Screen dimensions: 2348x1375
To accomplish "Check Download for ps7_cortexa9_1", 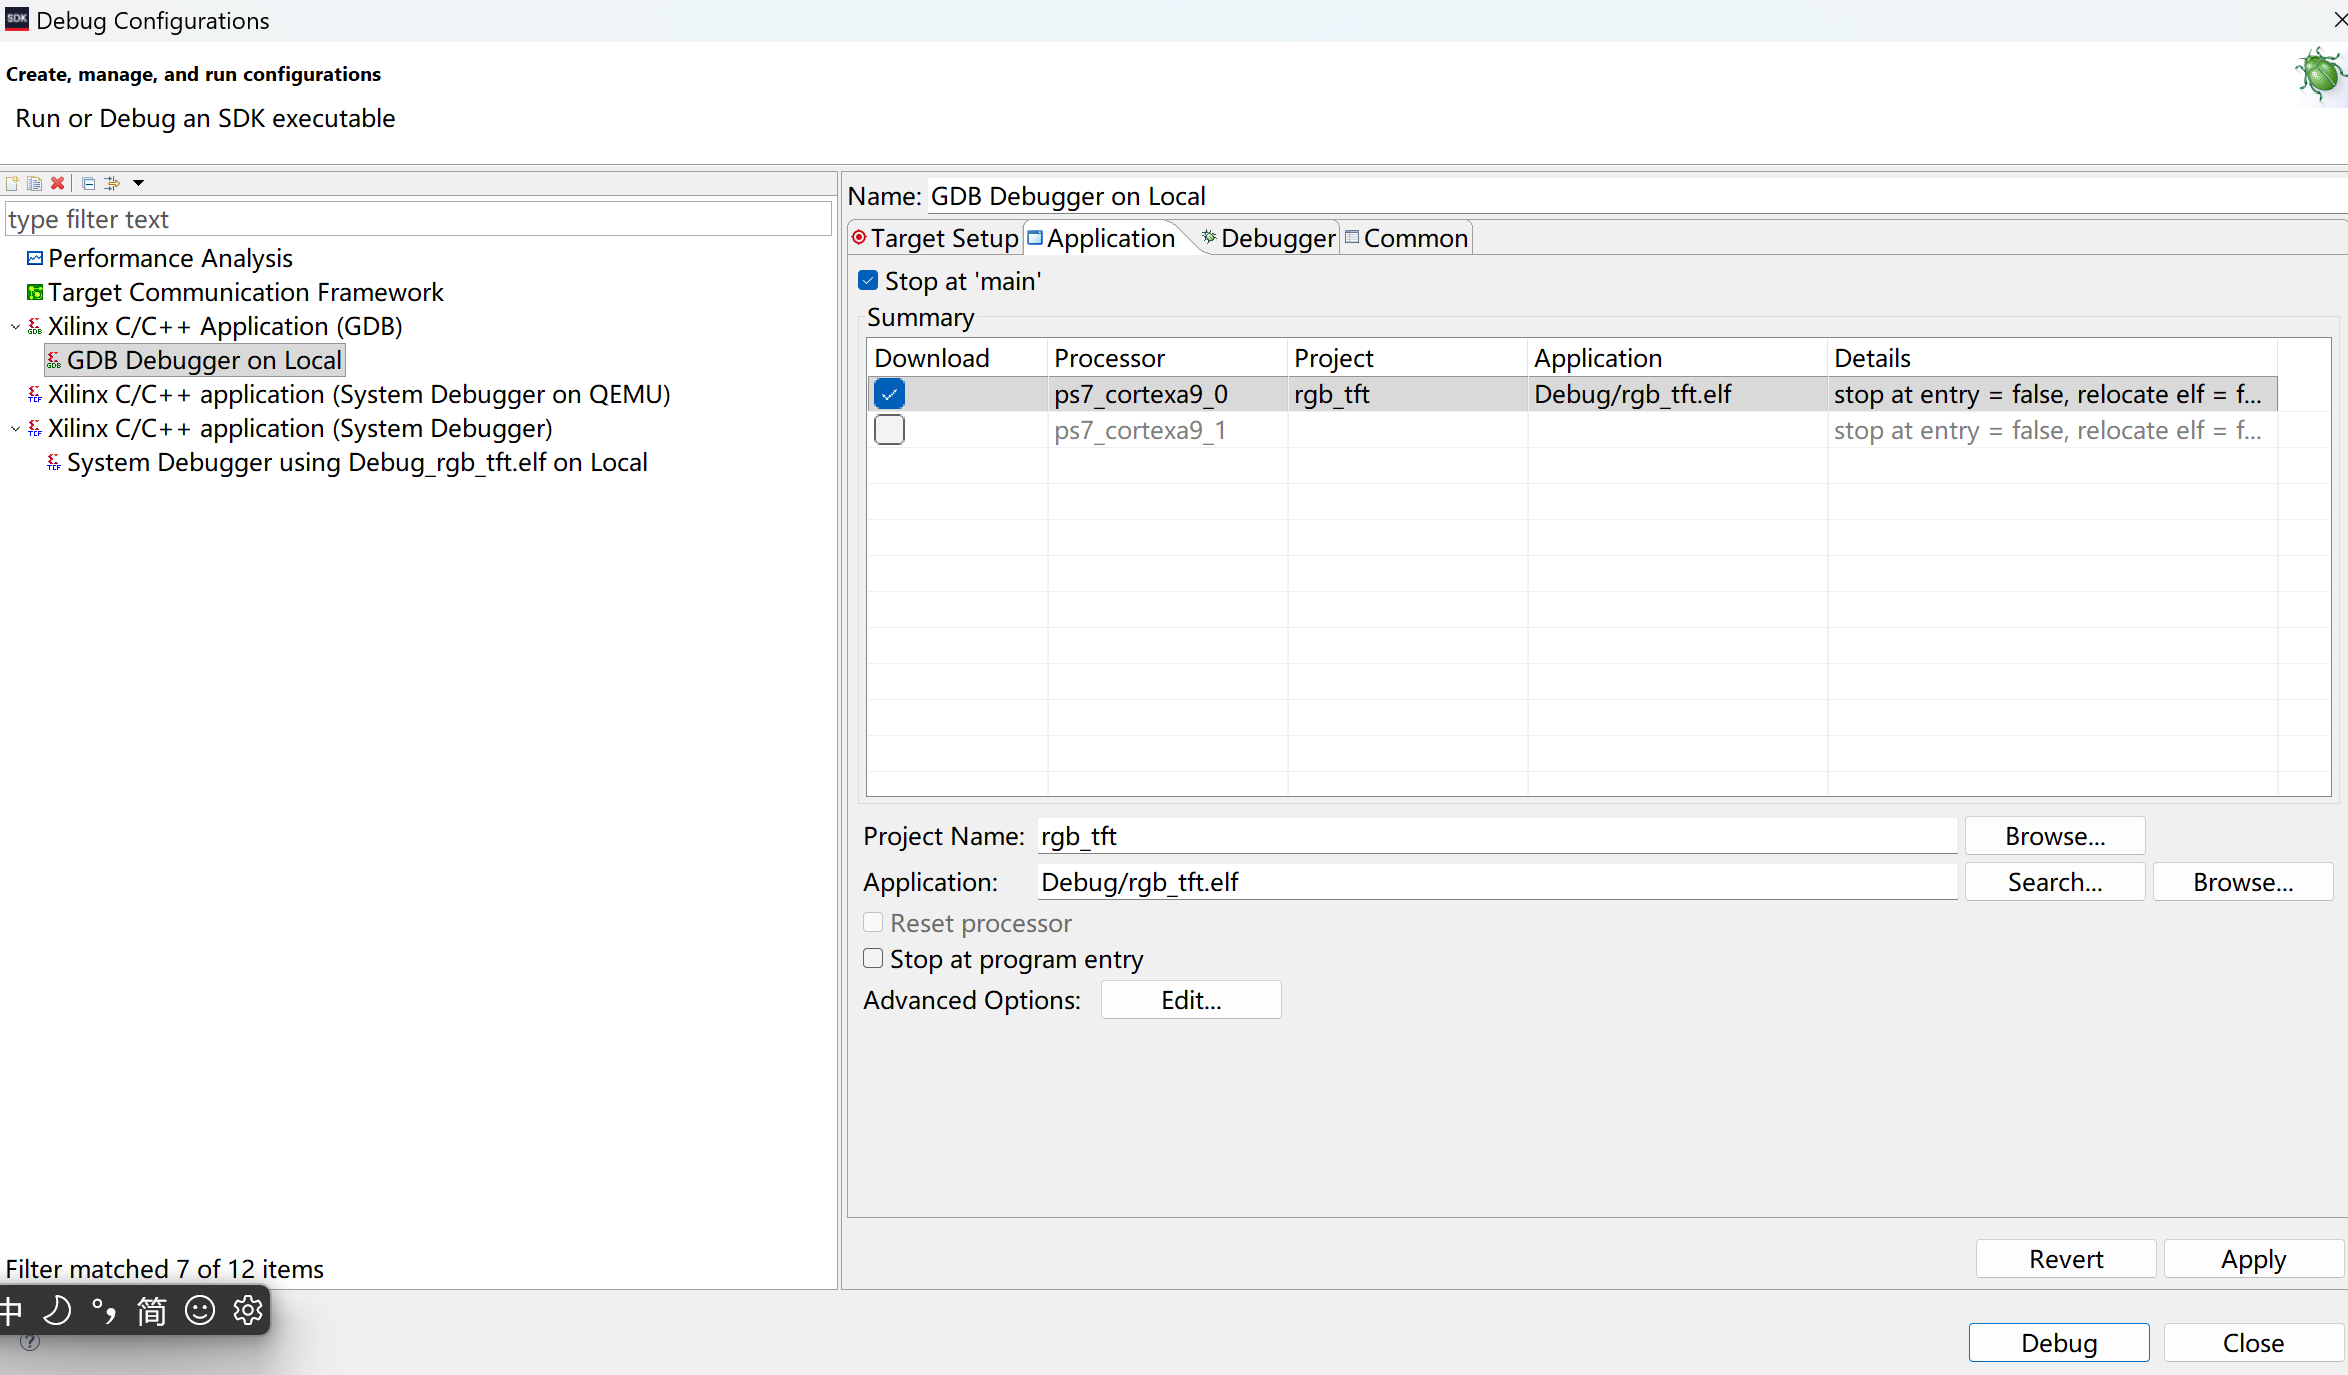I will (889, 430).
